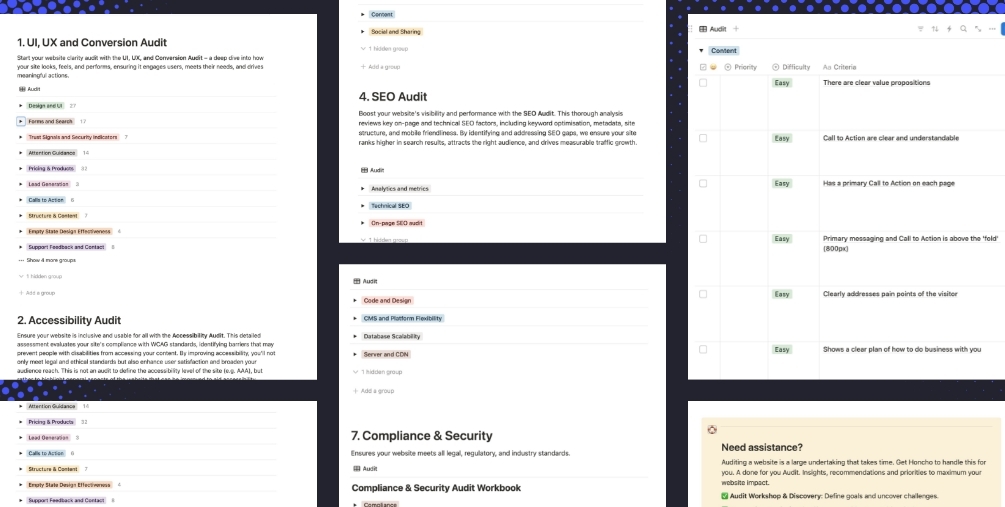Click the green Easy difficulty tag in first row
1005x507 pixels.
click(x=782, y=83)
